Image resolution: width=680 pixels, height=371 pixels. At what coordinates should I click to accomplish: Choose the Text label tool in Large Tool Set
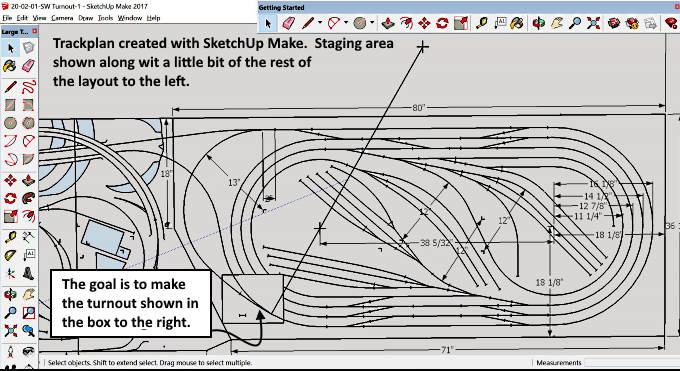point(28,255)
